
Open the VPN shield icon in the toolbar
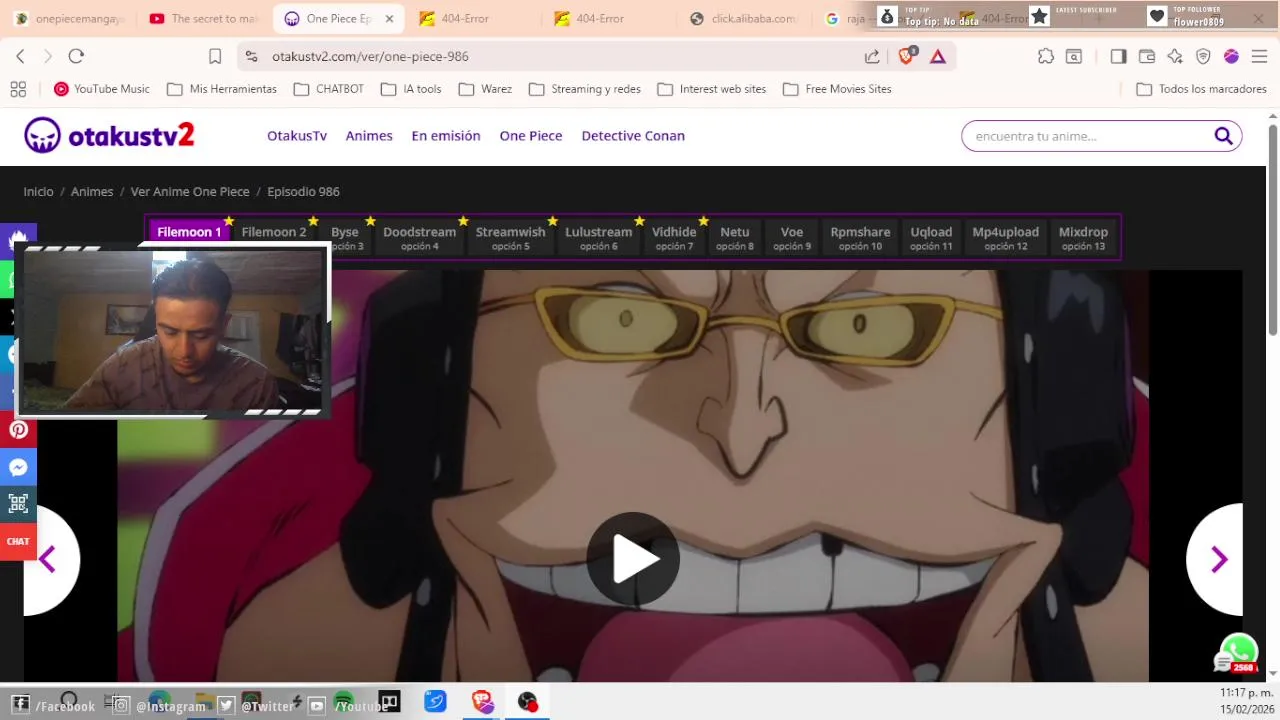click(x=1203, y=57)
